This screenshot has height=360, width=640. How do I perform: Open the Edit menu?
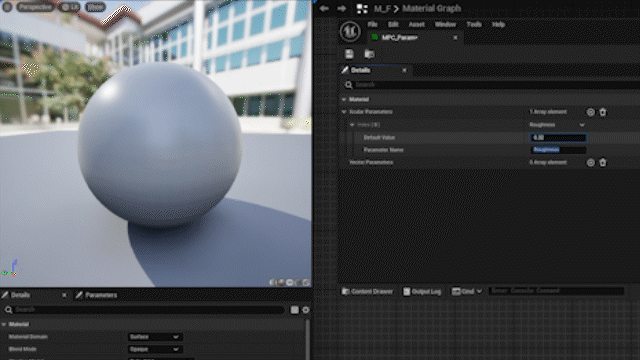(393, 24)
